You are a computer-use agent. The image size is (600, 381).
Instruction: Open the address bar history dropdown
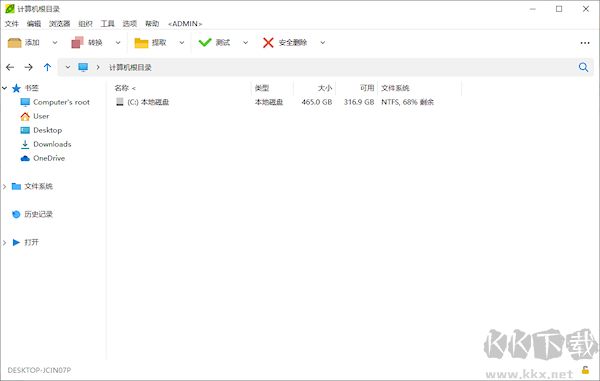tap(68, 67)
